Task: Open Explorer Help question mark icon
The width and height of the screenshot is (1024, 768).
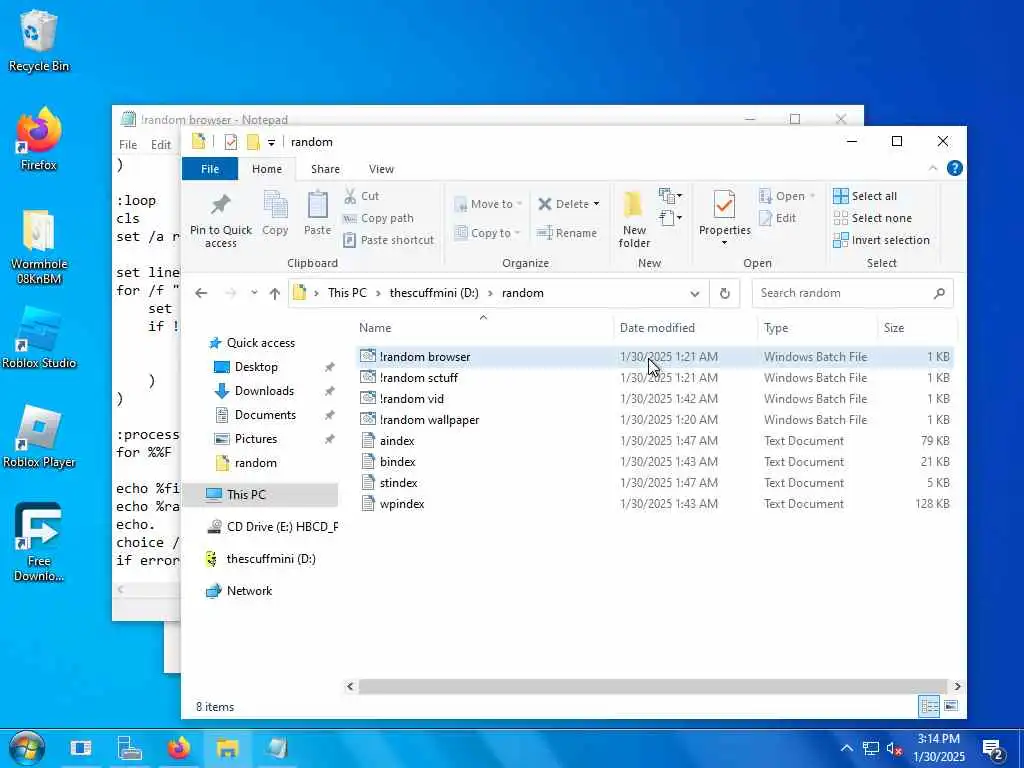Action: click(955, 168)
